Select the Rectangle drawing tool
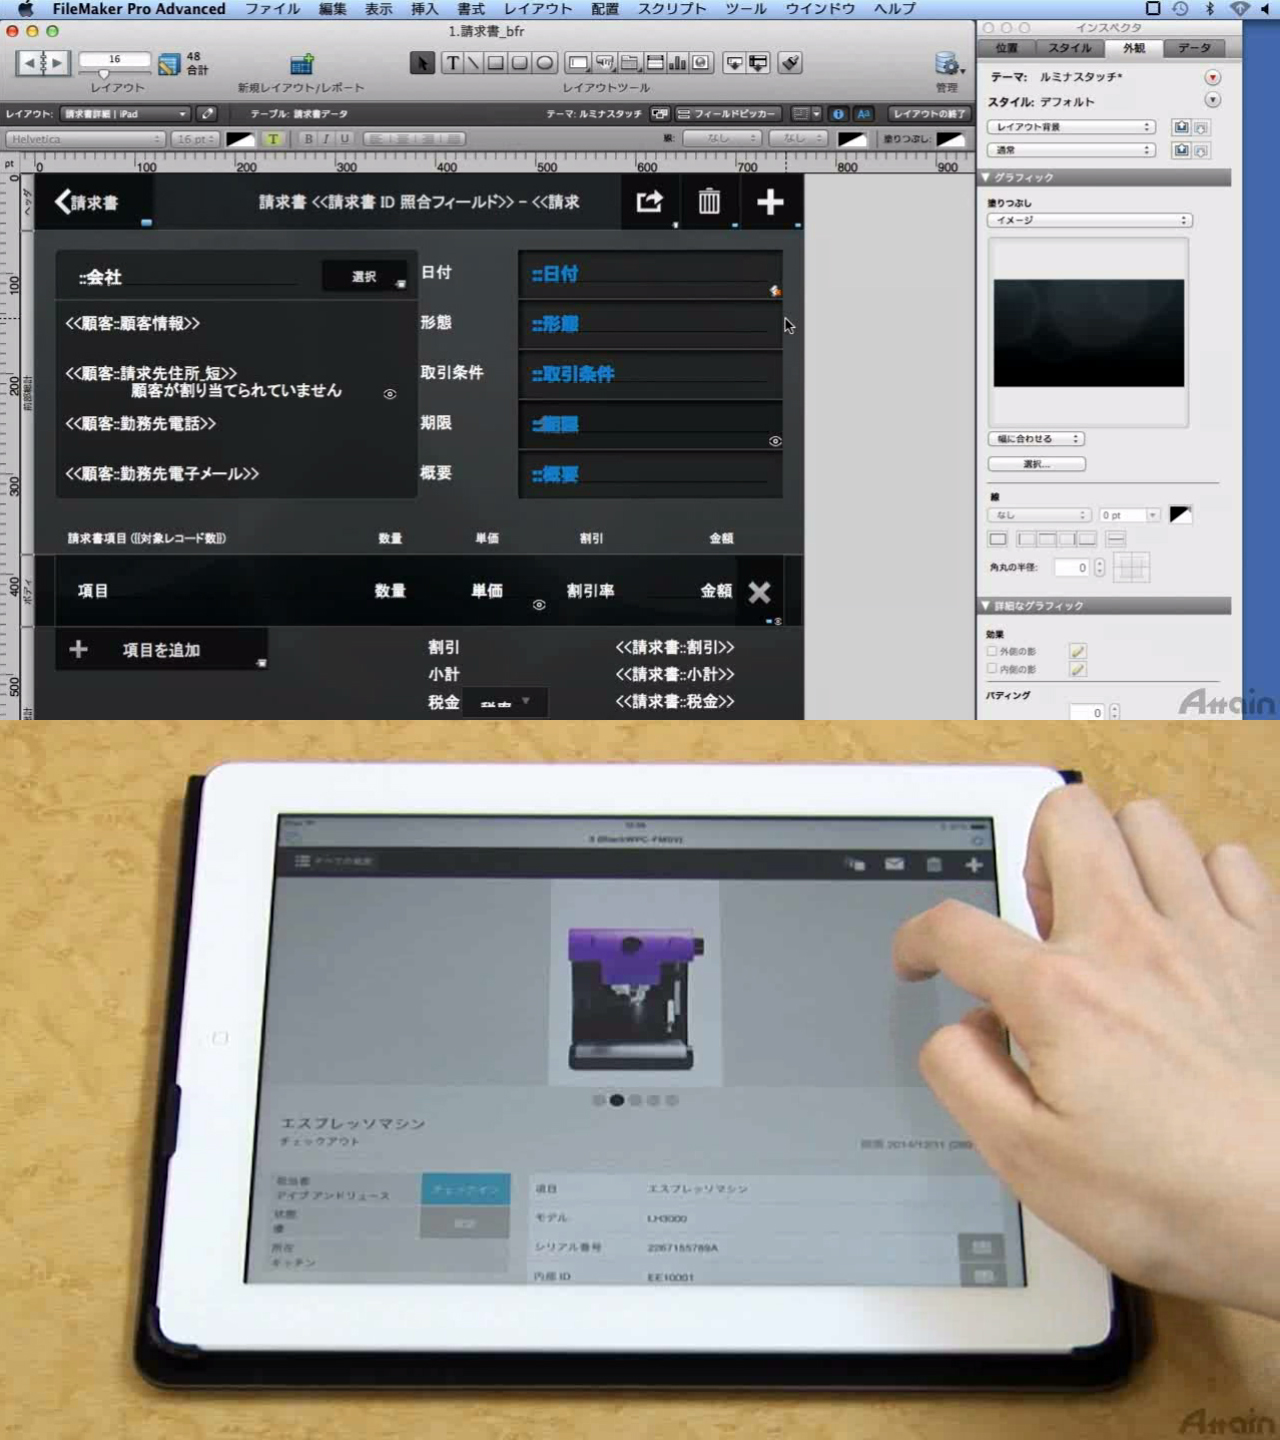The image size is (1280, 1440). click(x=495, y=63)
